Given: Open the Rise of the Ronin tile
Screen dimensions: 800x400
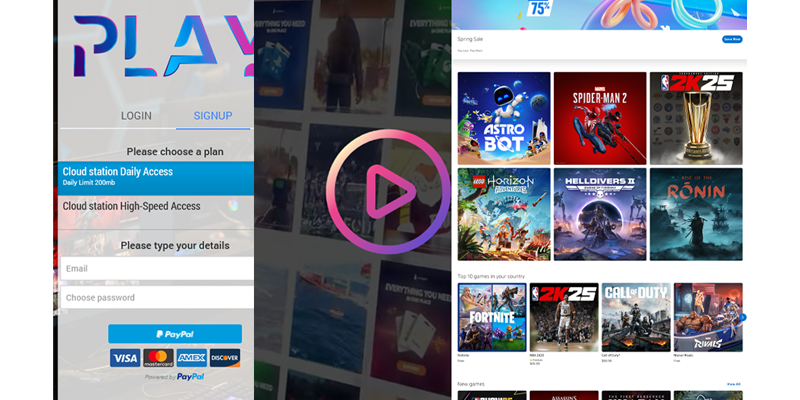Looking at the screenshot, I should click(696, 214).
